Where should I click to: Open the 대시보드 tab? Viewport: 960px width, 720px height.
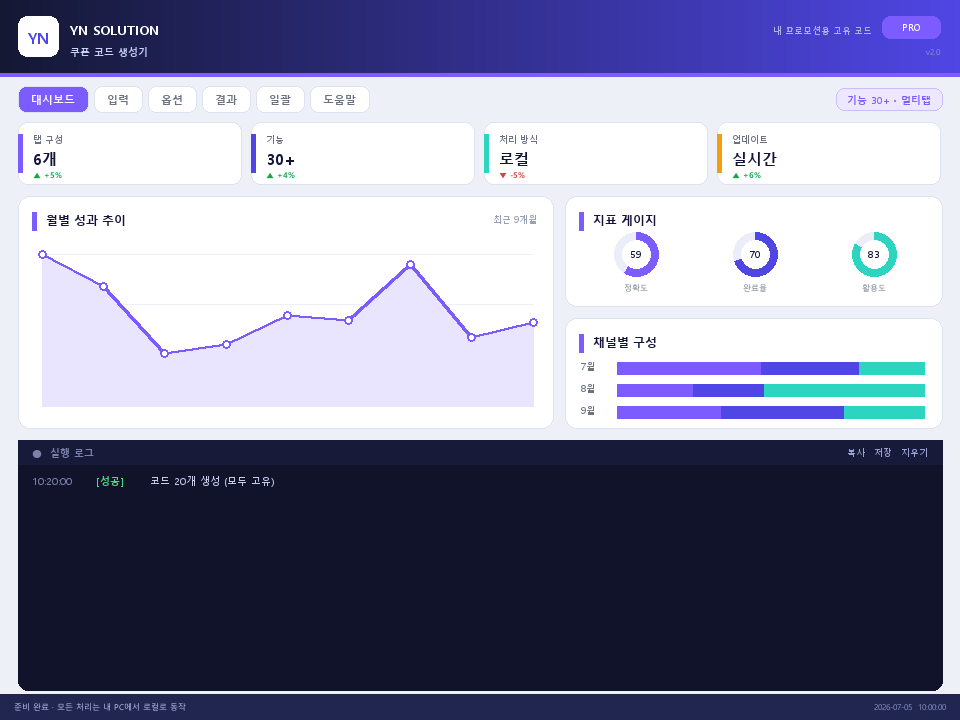click(53, 100)
